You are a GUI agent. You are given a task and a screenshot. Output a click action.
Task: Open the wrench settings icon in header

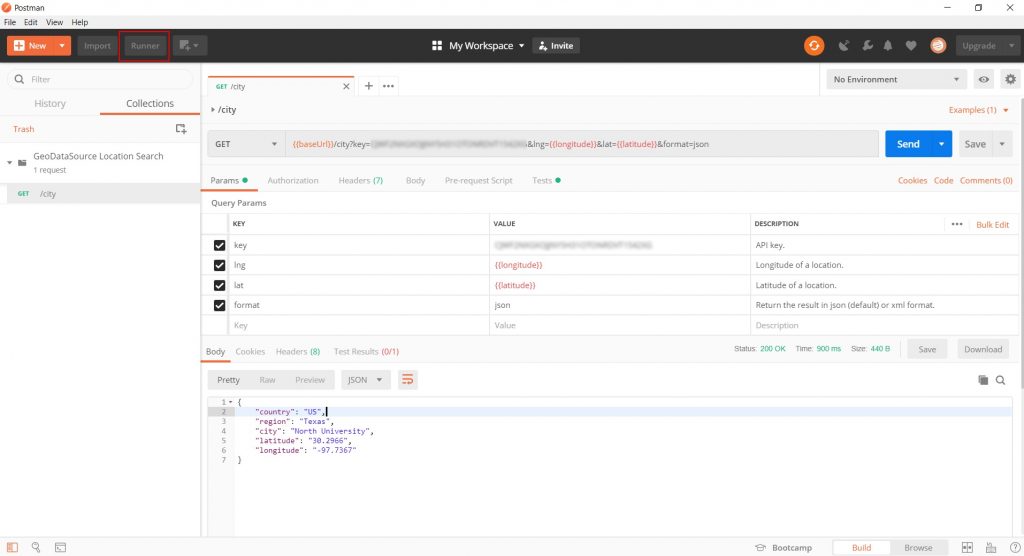coord(867,46)
